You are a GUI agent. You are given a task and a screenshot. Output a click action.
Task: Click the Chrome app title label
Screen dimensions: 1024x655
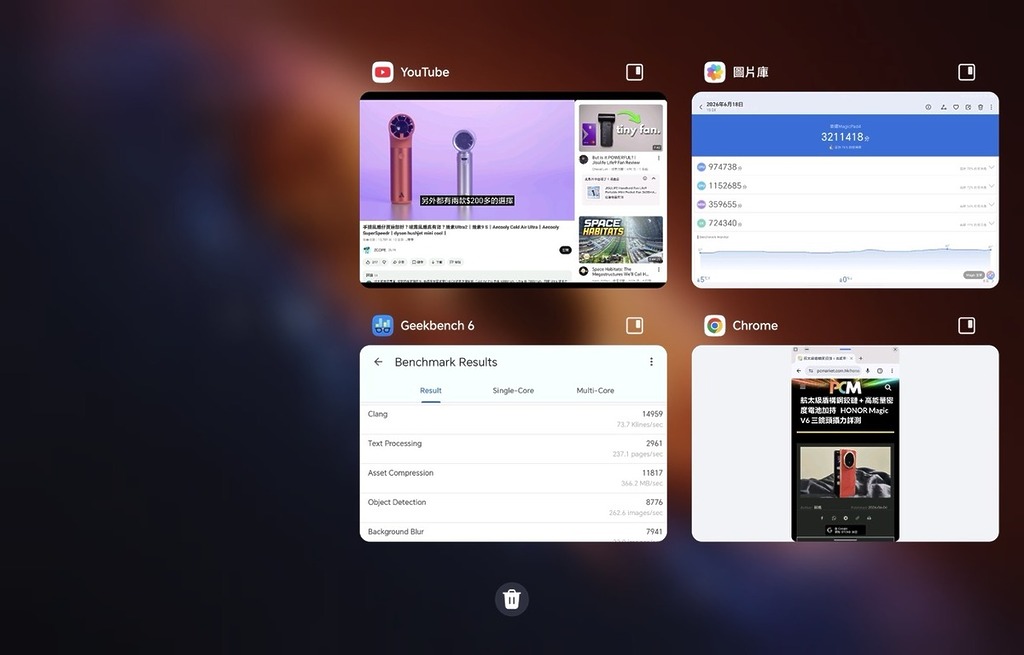755,325
